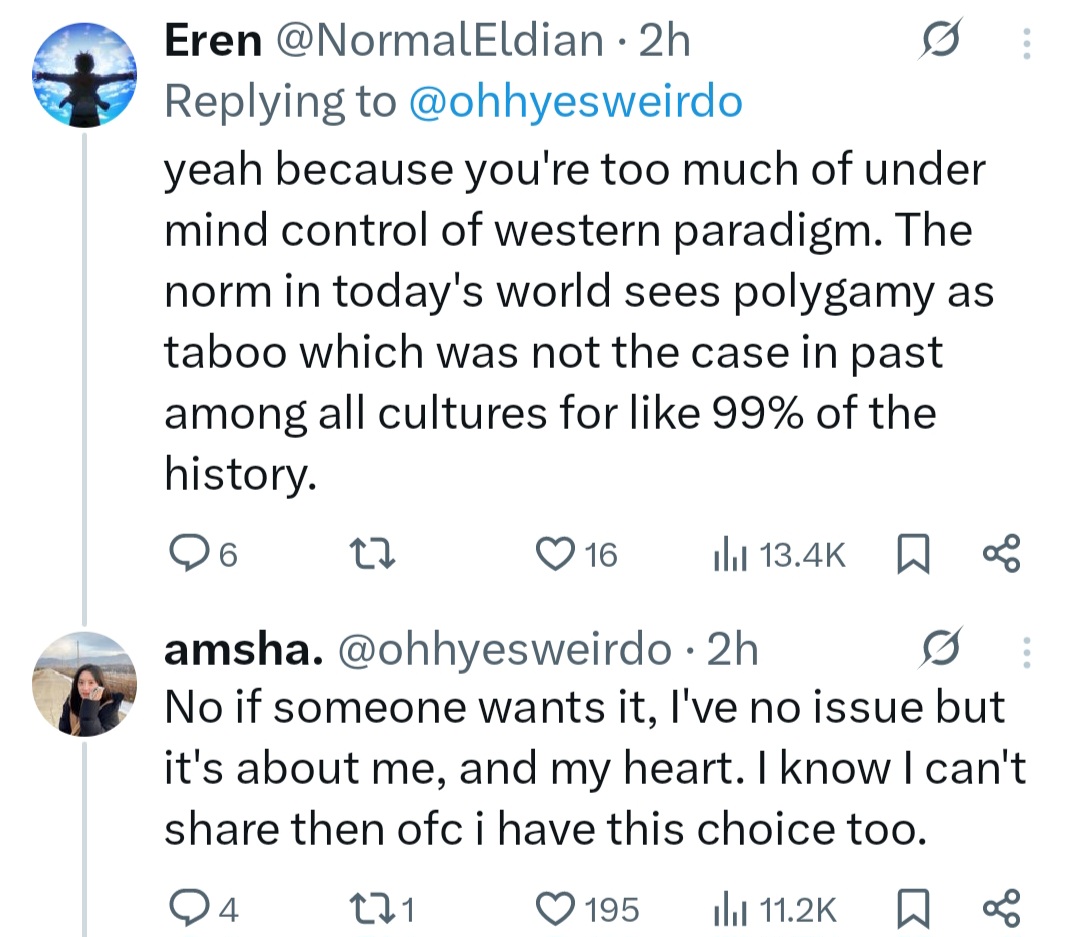Viewport: 1080px width, 937px height.
Task: Like amsha's tweet with 195 likes
Action: point(552,908)
